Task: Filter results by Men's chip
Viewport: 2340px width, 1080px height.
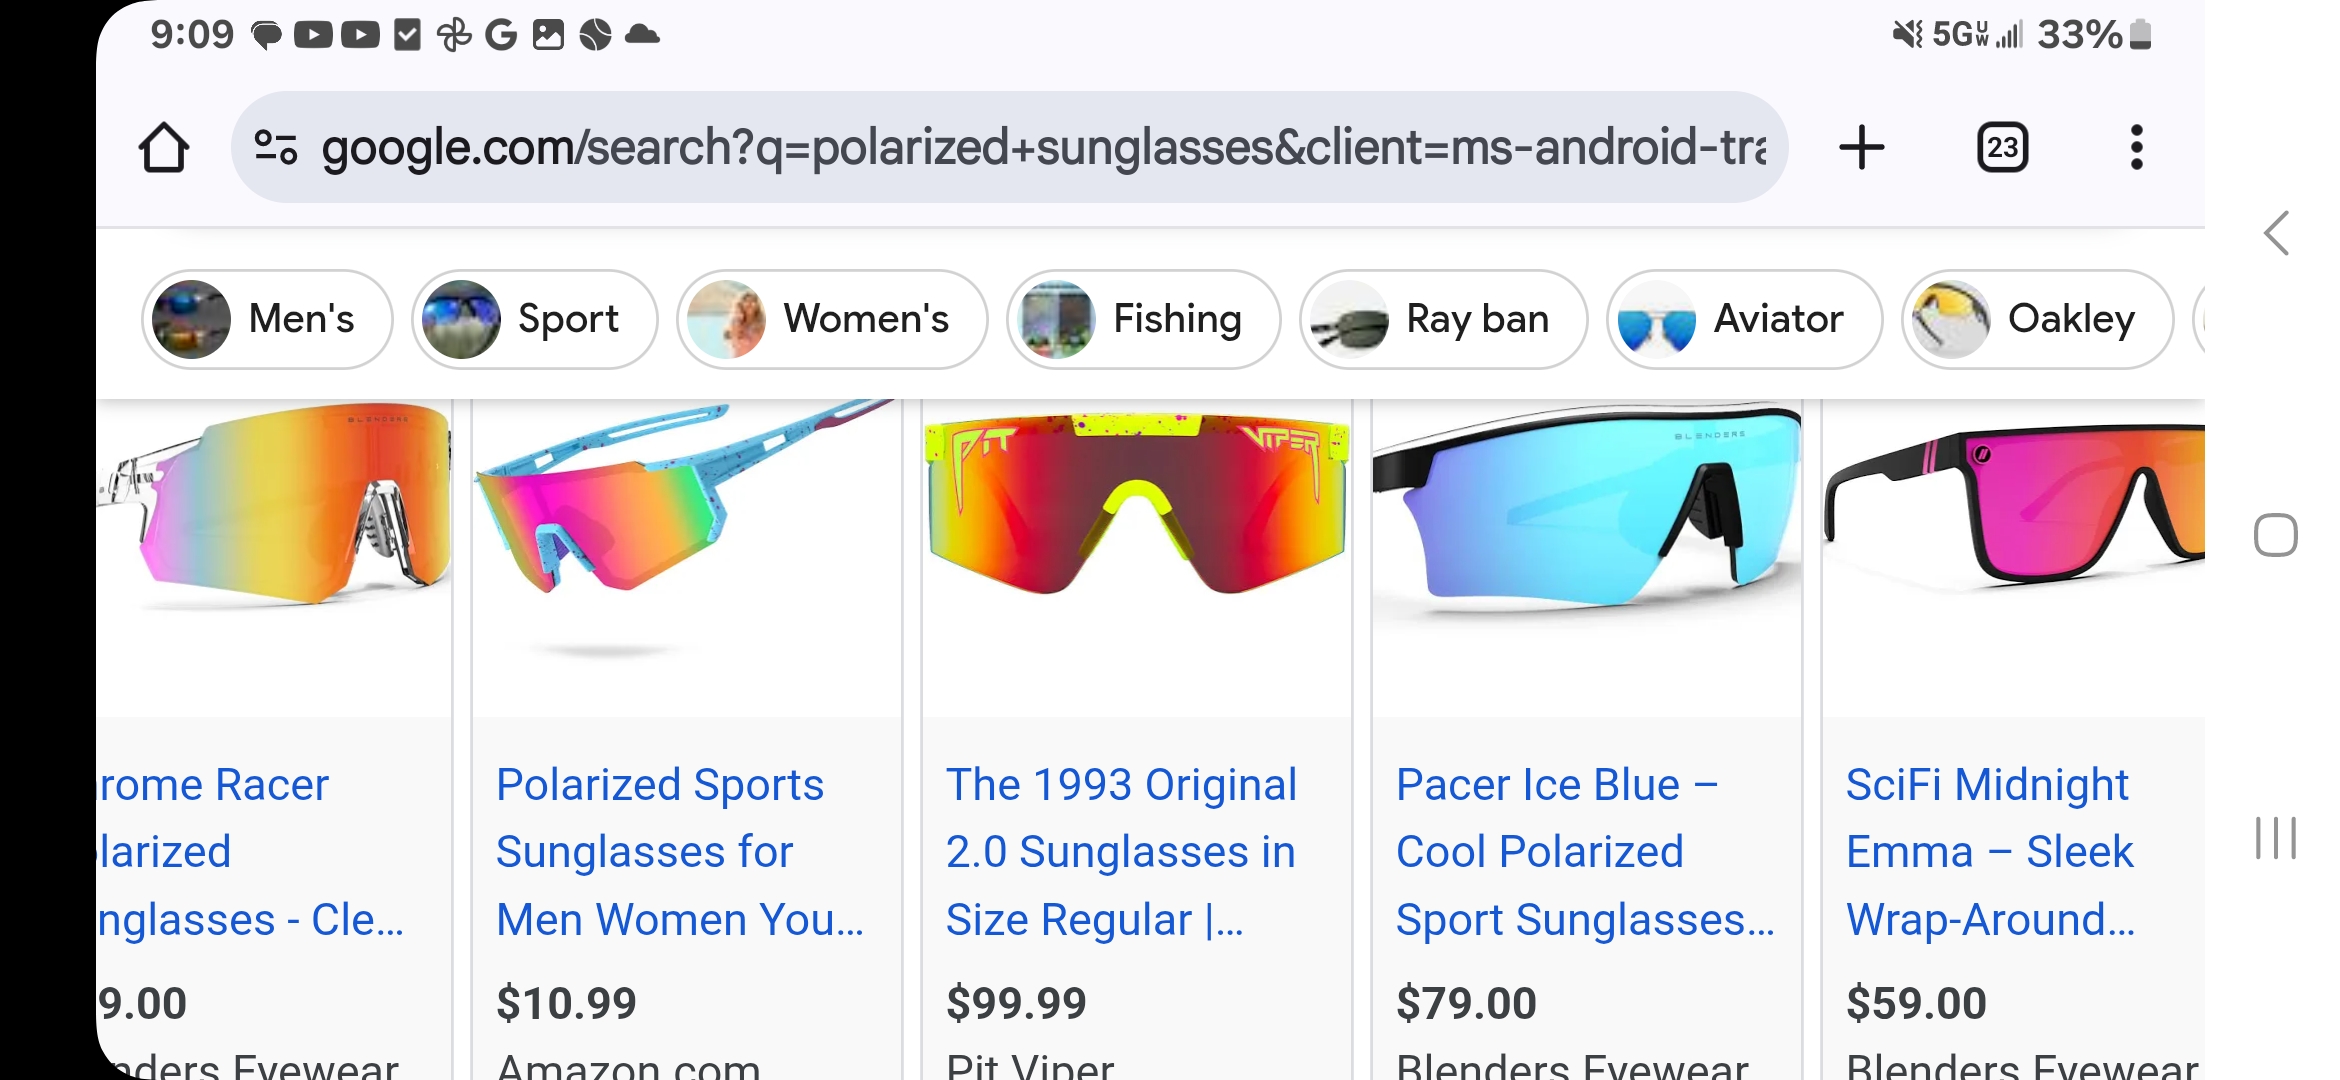Action: (x=267, y=319)
